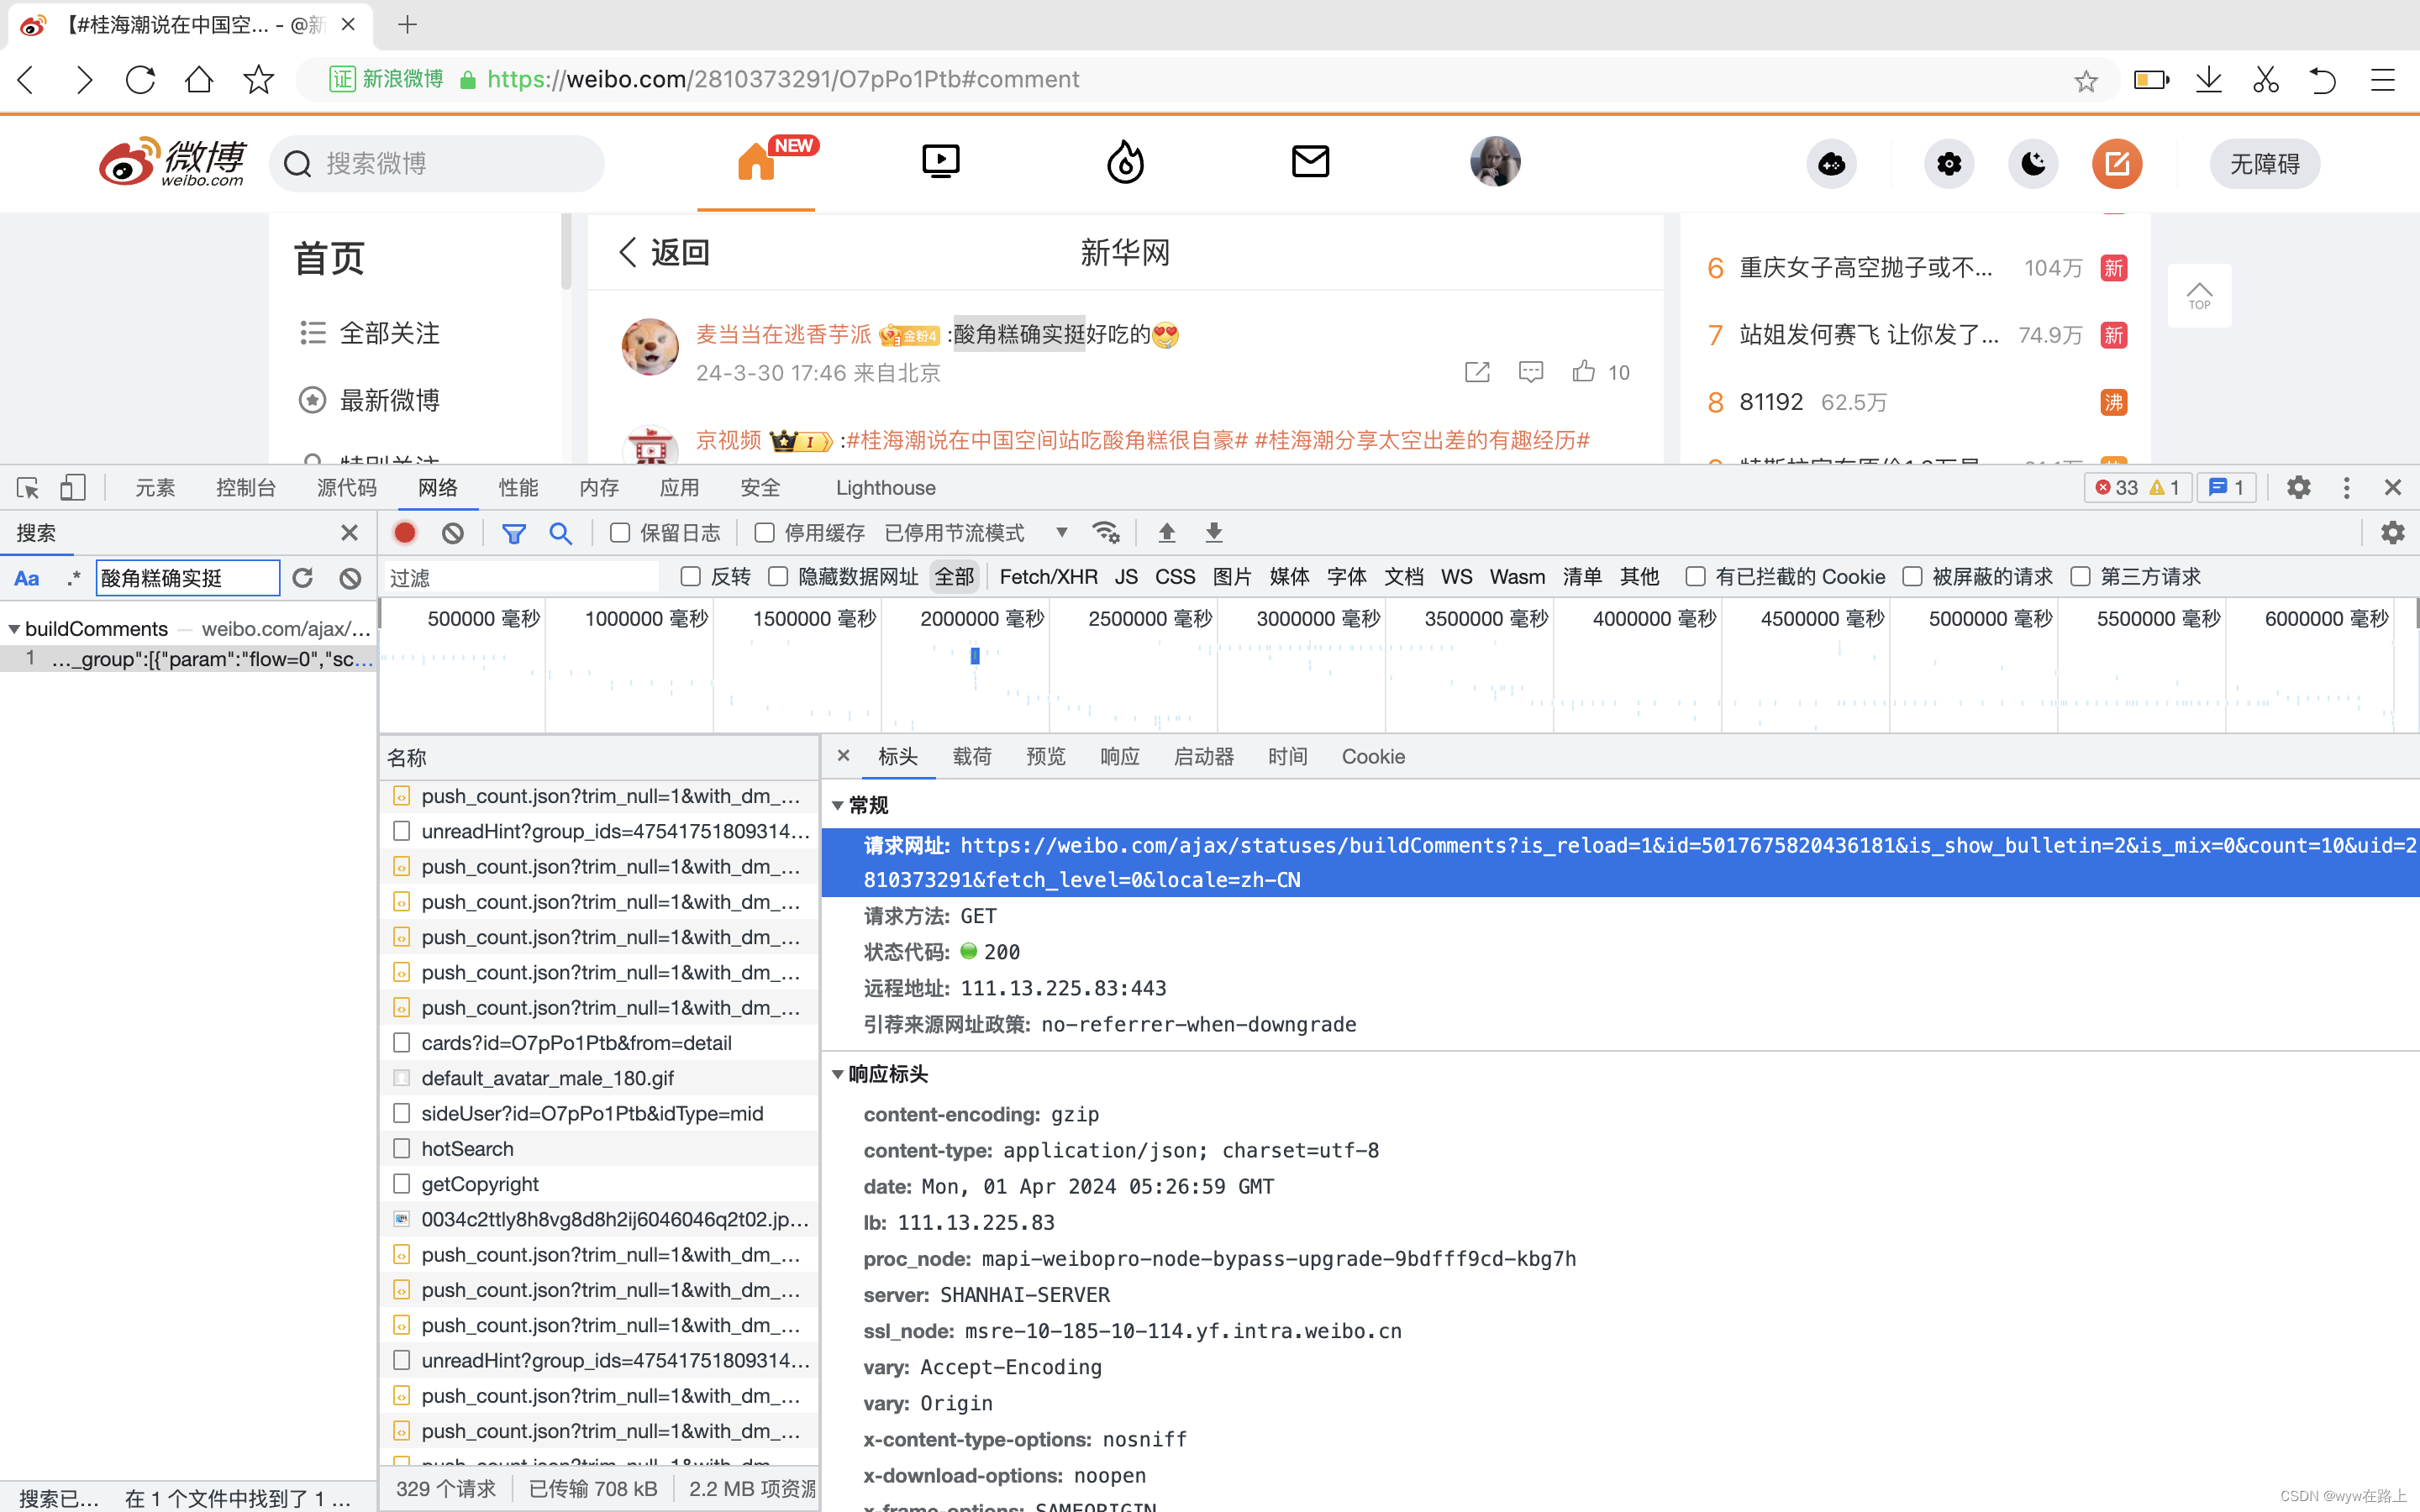2420x1512 pixels.
Task: Enable 停用缓存 checkbox
Action: click(764, 533)
